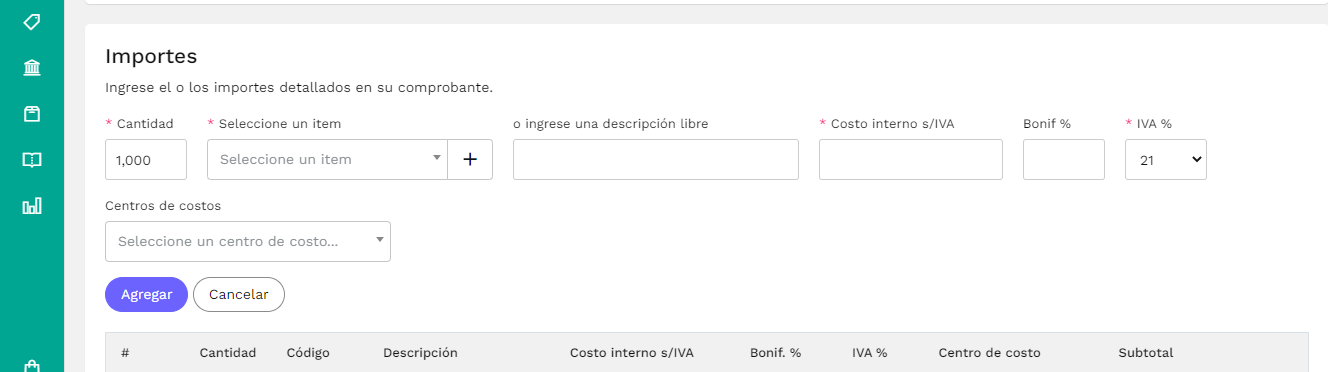Open the shopping bag icon in sidebar
The width and height of the screenshot is (1328, 372).
click(x=32, y=366)
